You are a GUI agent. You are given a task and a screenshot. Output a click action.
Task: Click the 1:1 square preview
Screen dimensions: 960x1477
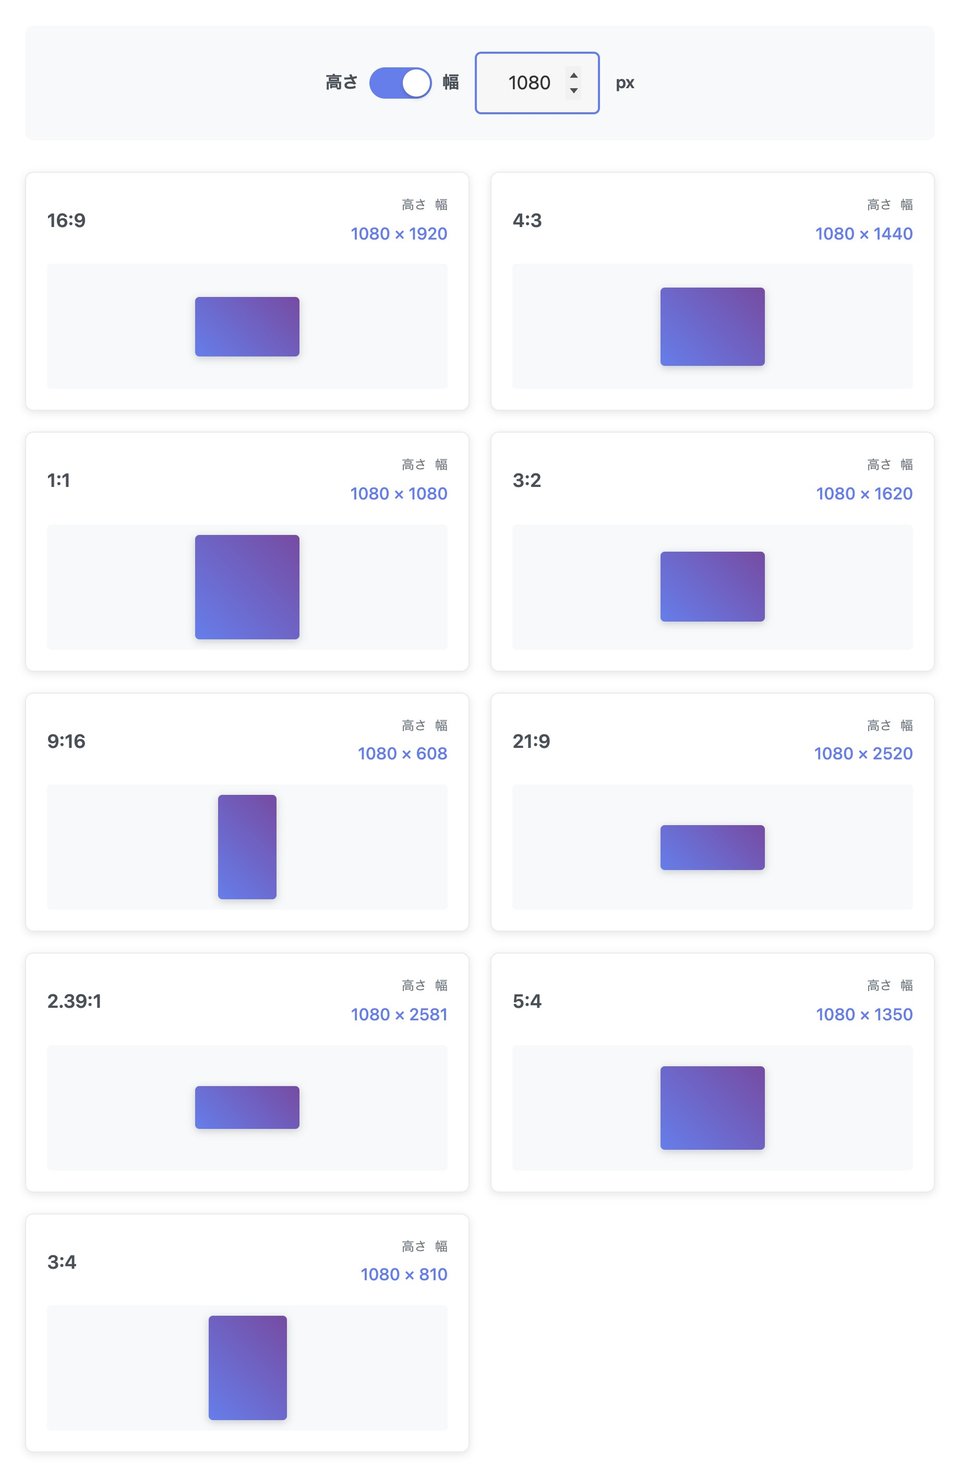pyautogui.click(x=247, y=587)
